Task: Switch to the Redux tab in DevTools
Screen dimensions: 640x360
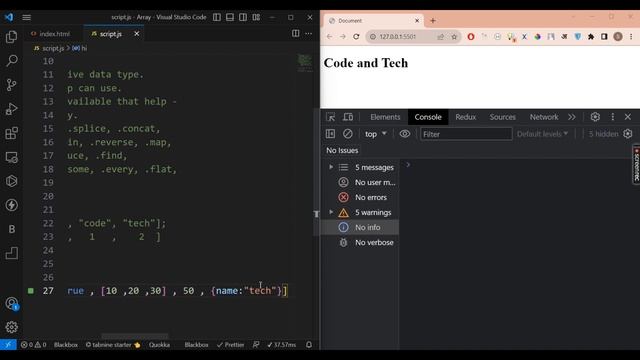Action: [466, 117]
